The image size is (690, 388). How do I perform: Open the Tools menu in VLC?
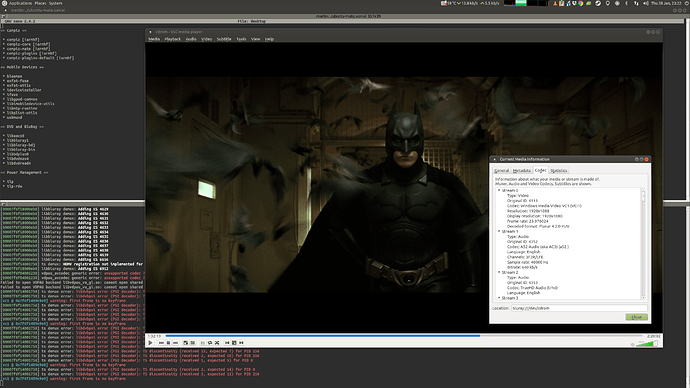241,39
